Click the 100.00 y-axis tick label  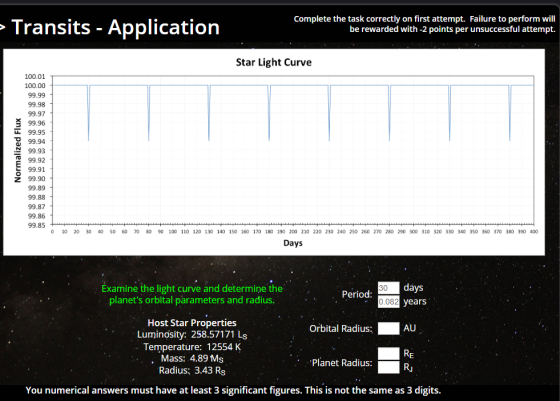(35, 86)
